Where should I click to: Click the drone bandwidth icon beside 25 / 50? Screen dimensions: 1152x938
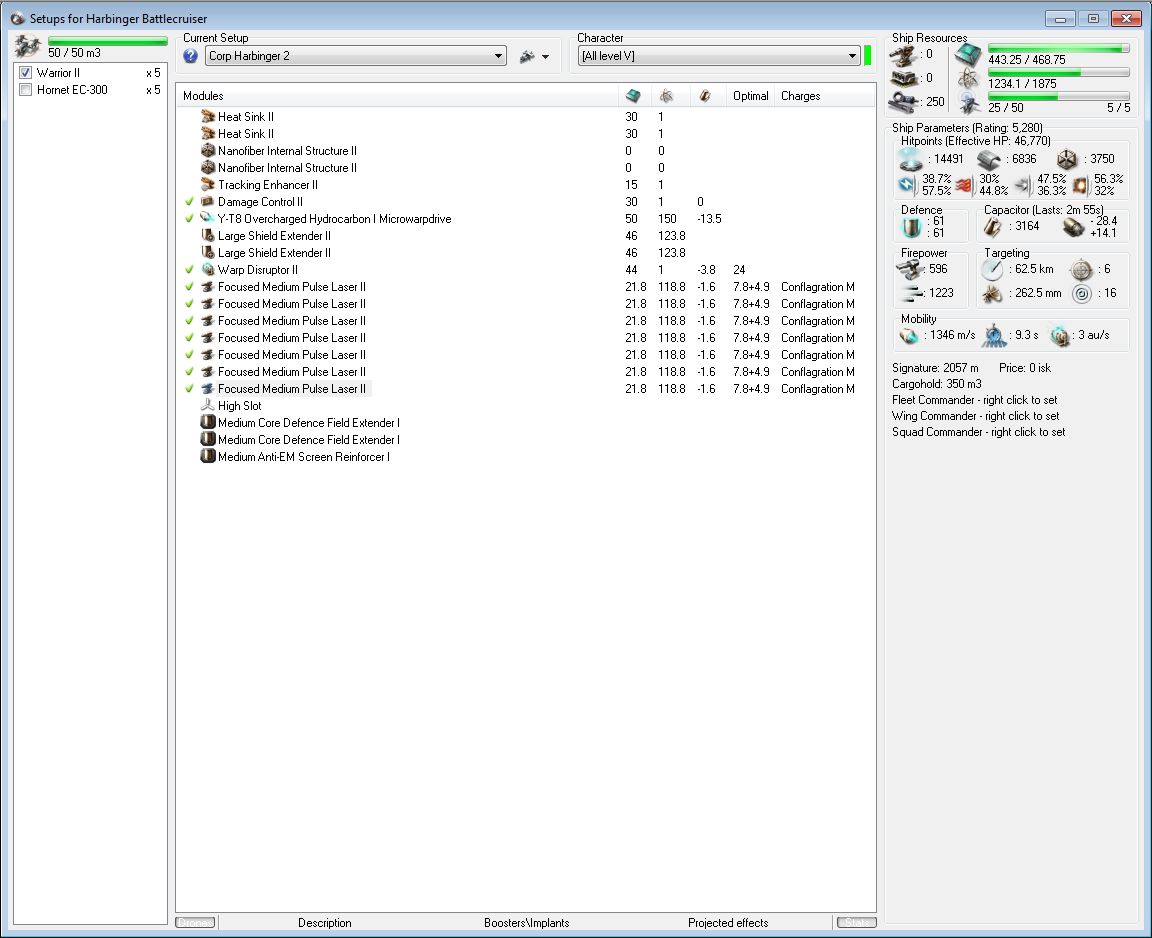point(969,102)
